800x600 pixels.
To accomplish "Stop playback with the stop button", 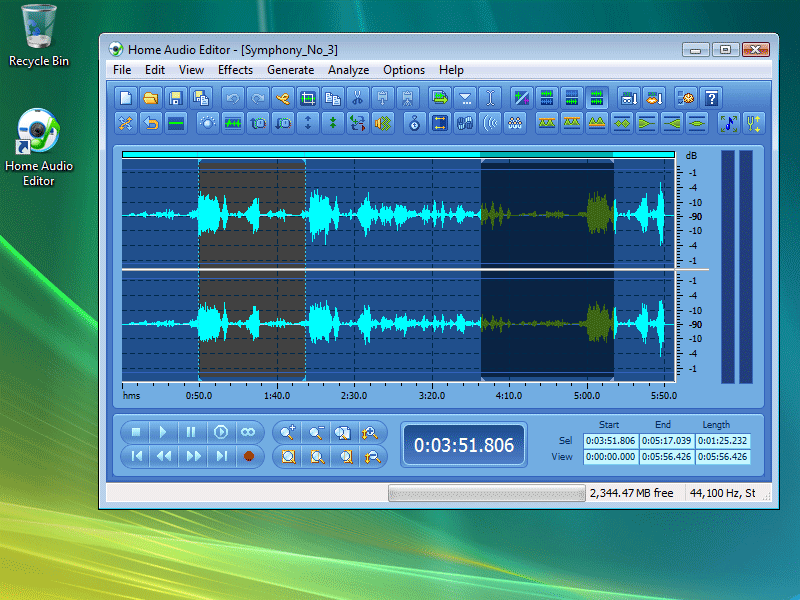I will click(x=136, y=432).
